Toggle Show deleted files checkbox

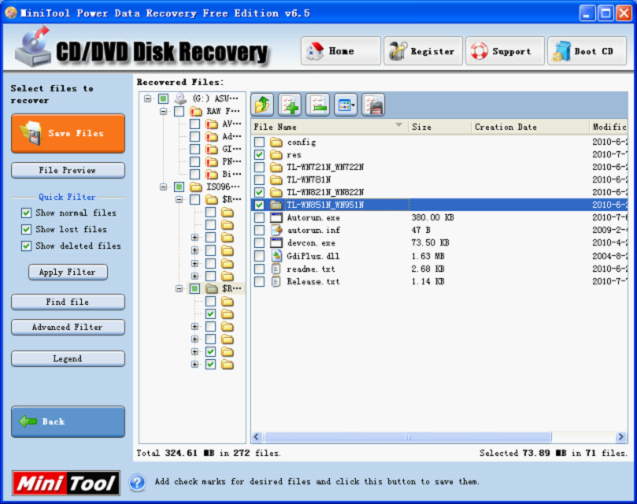26,246
